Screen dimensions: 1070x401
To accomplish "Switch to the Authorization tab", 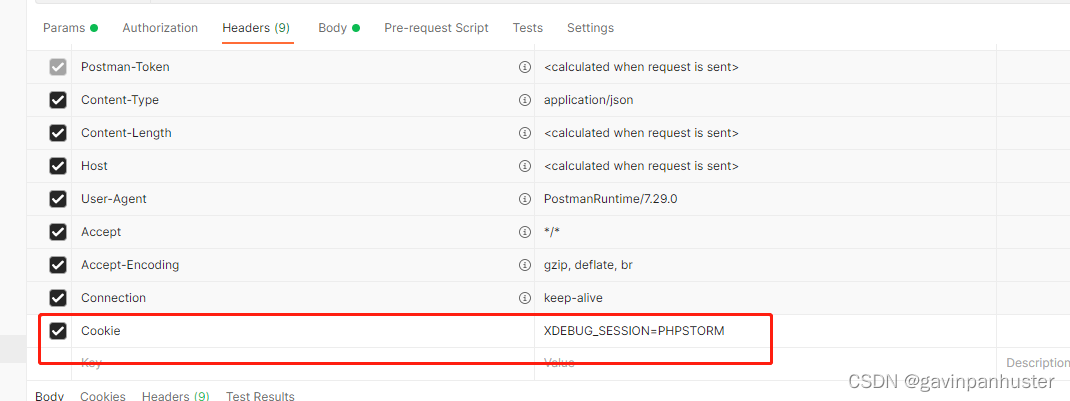I will tap(160, 28).
